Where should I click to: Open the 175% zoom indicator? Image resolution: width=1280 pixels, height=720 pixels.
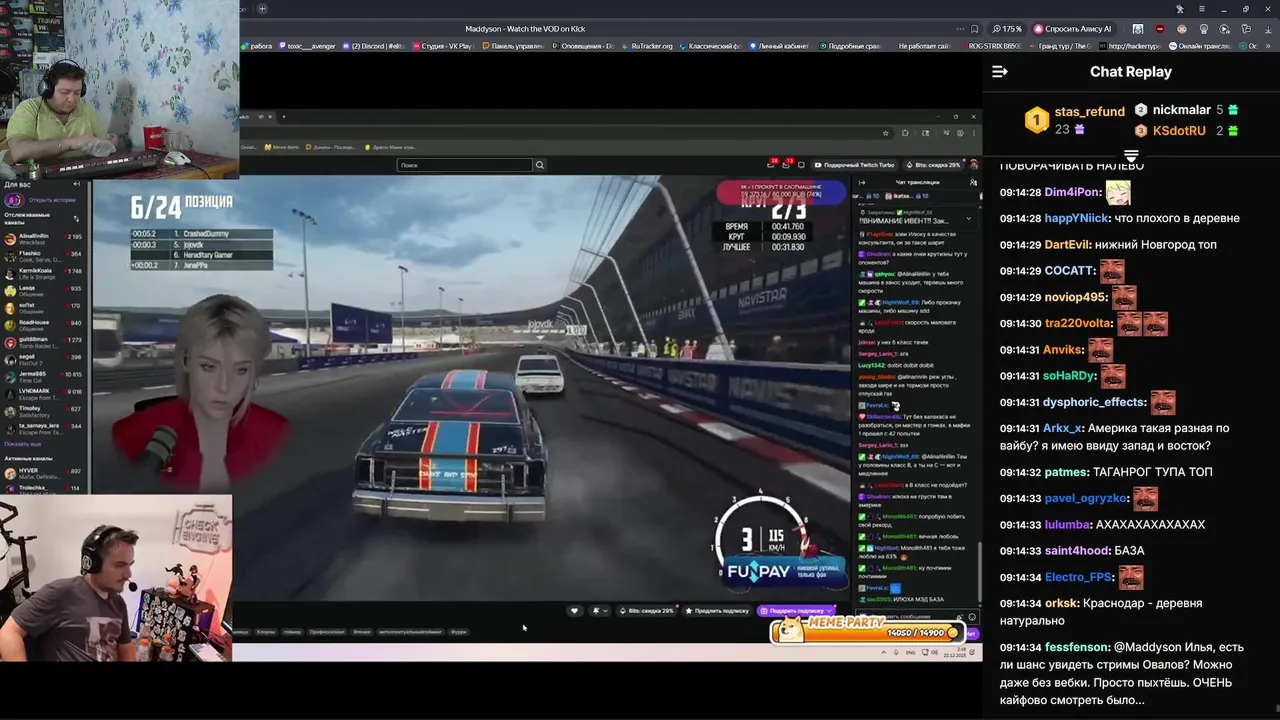(1007, 29)
